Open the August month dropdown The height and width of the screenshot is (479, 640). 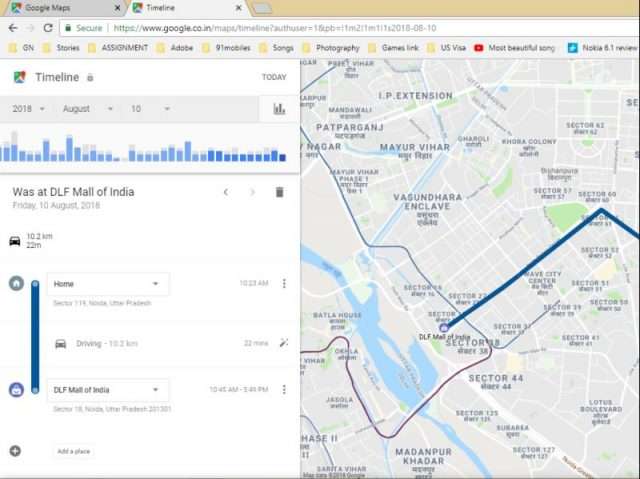coord(88,108)
